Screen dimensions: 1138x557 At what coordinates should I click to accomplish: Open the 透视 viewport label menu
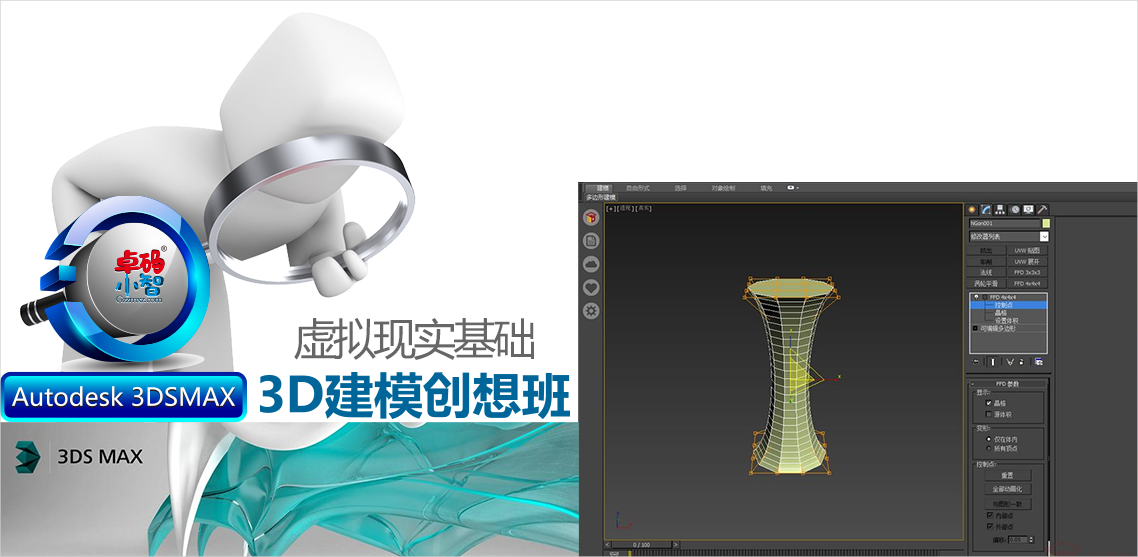click(626, 208)
